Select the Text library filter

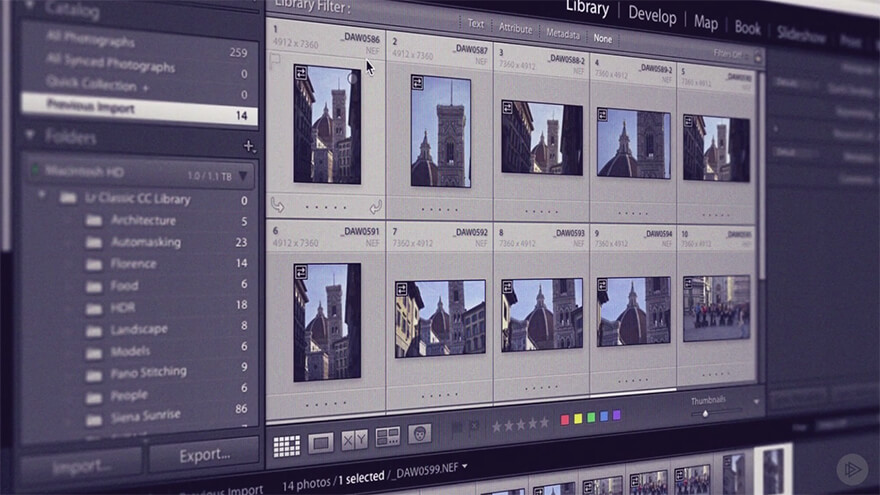click(475, 24)
